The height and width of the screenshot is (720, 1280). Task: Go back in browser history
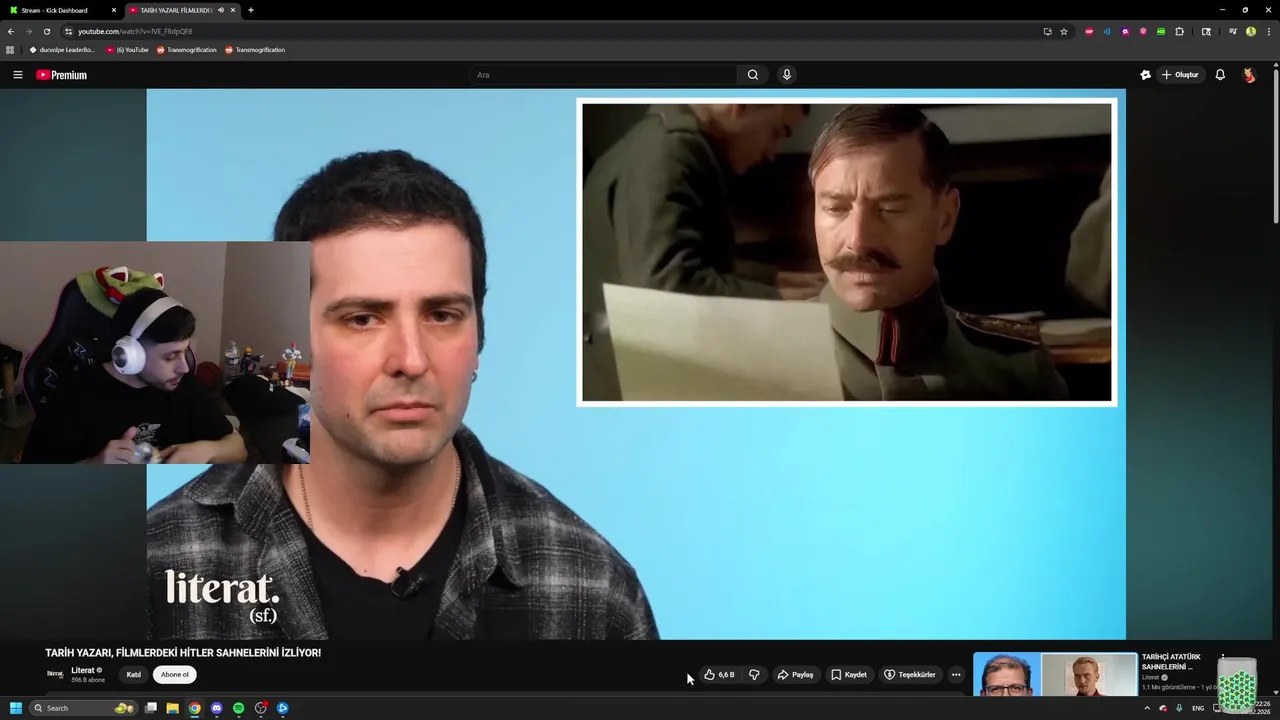[x=11, y=31]
